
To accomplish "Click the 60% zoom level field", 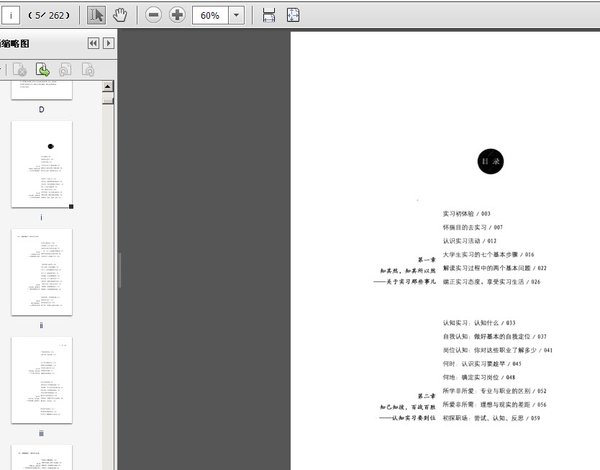I will click(x=210, y=15).
